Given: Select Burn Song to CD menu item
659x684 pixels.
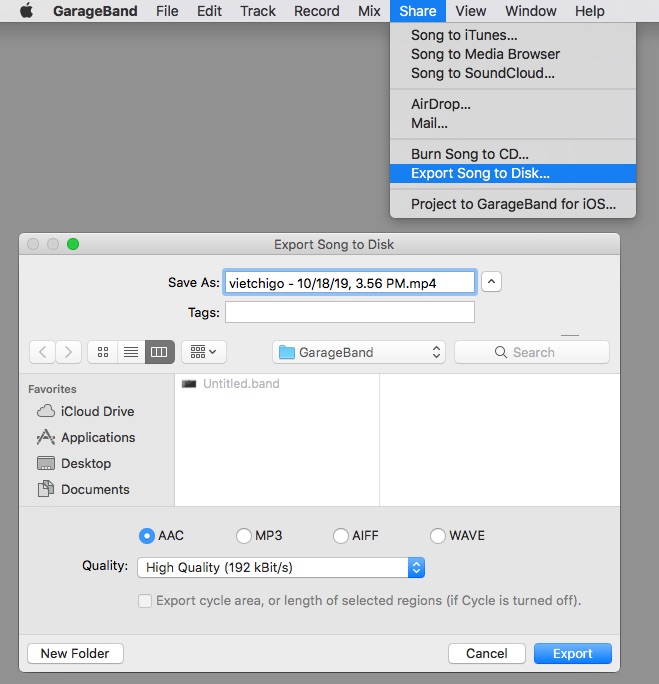Looking at the screenshot, I should tap(470, 154).
